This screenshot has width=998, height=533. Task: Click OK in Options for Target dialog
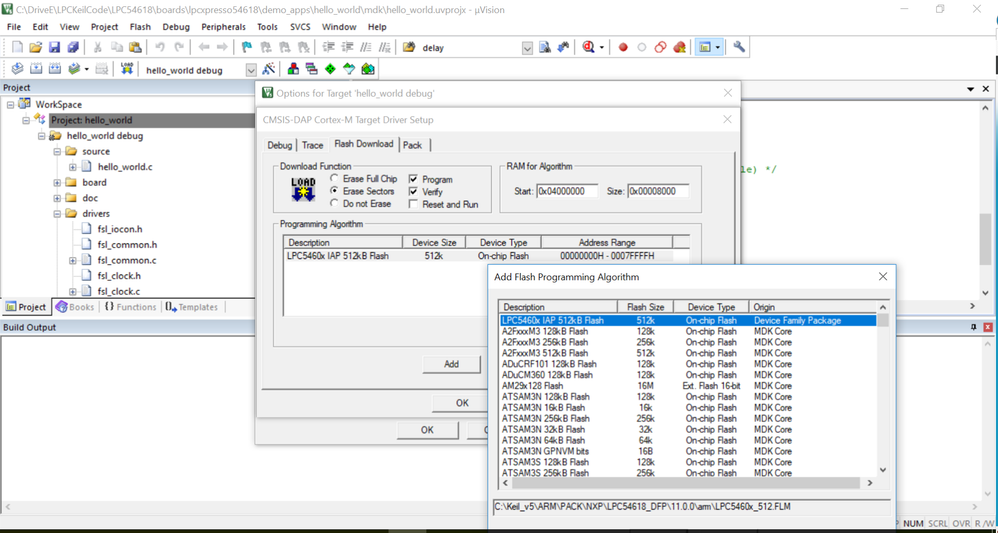pos(427,430)
